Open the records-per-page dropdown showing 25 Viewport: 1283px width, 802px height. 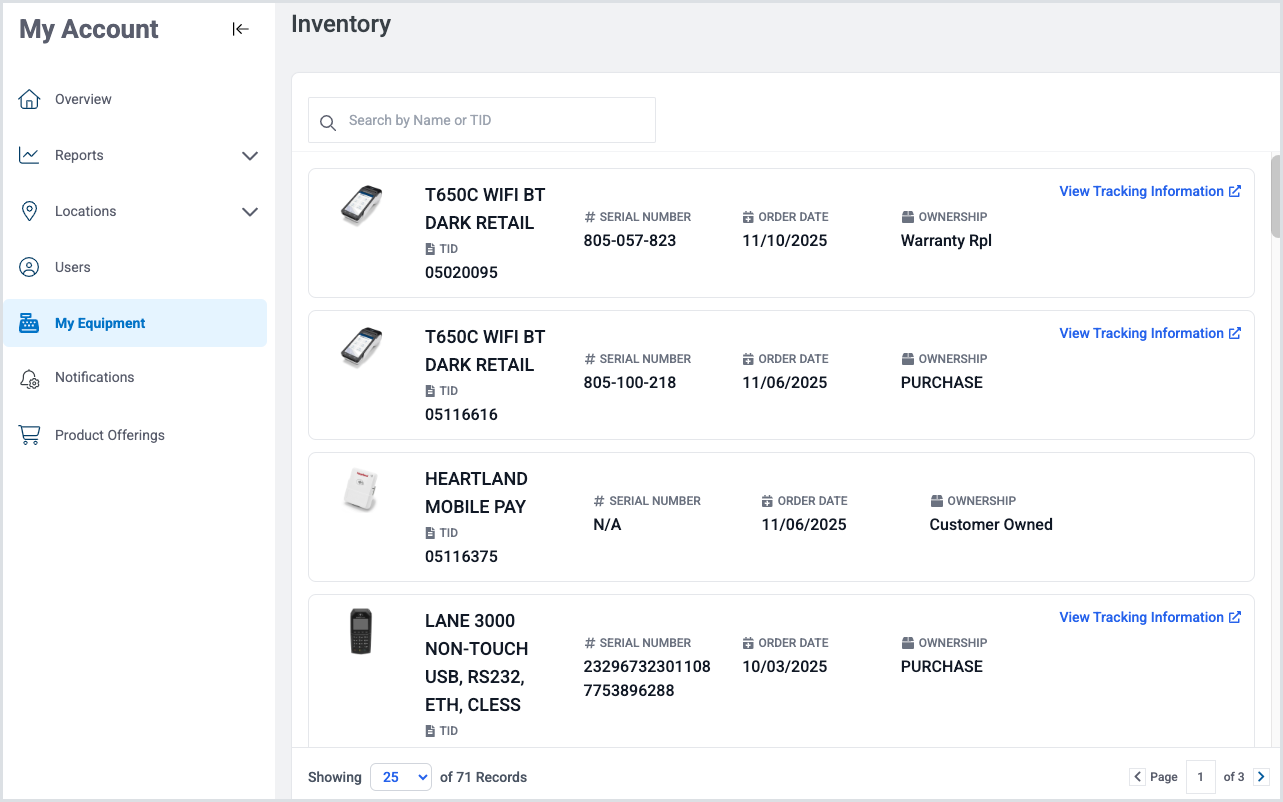pos(401,777)
